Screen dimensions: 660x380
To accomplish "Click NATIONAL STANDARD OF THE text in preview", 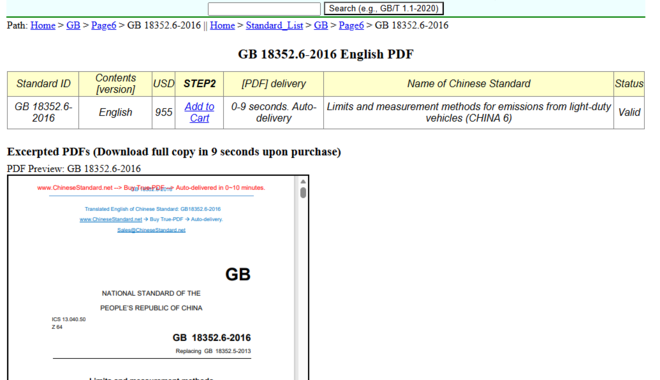I will coord(151,293).
